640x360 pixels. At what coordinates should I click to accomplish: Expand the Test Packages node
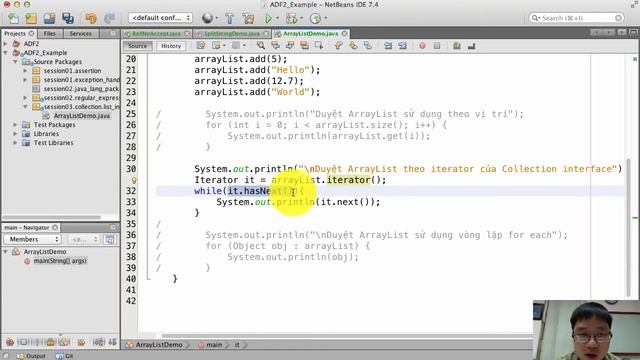[16, 124]
